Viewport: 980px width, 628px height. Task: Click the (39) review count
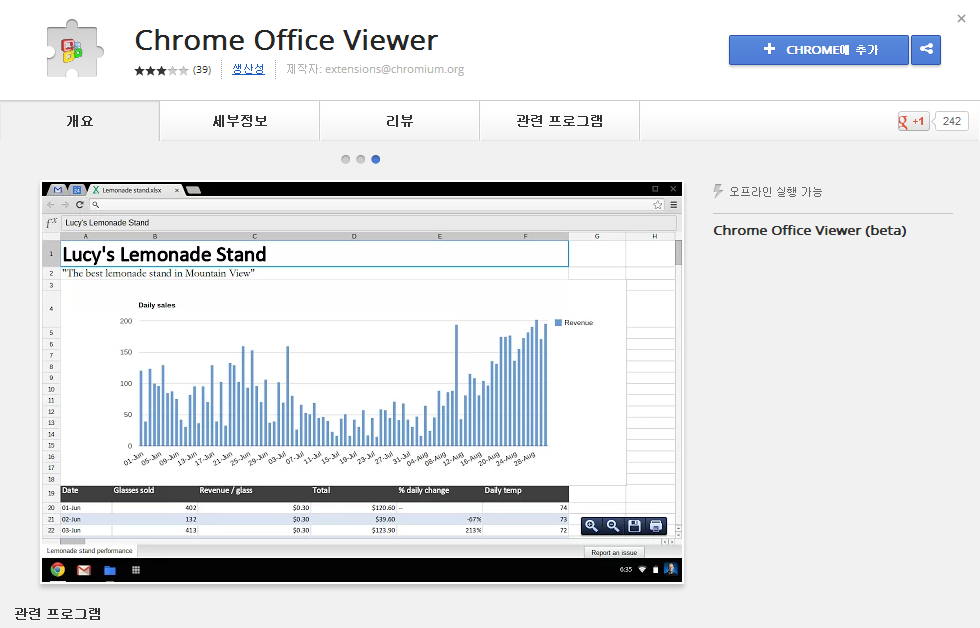pyautogui.click(x=202, y=69)
